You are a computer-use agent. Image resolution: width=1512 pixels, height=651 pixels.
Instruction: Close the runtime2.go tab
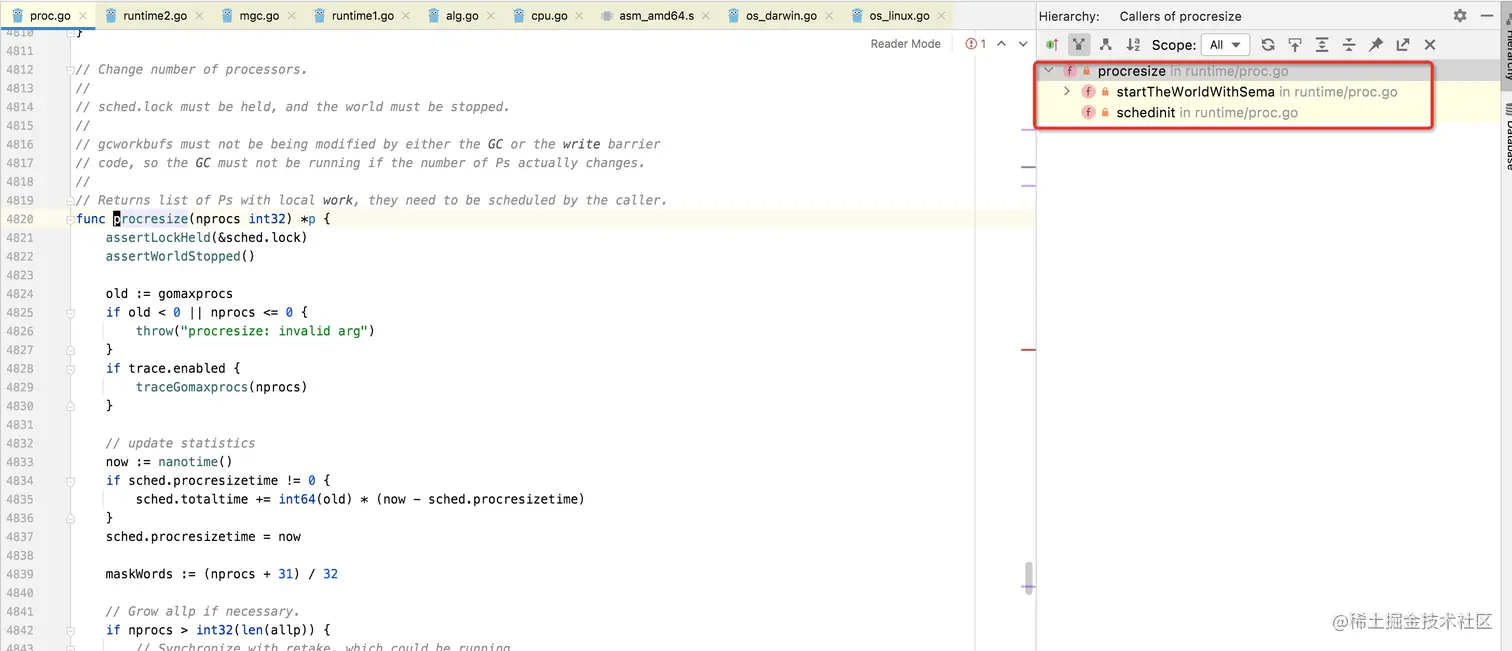[x=200, y=16]
